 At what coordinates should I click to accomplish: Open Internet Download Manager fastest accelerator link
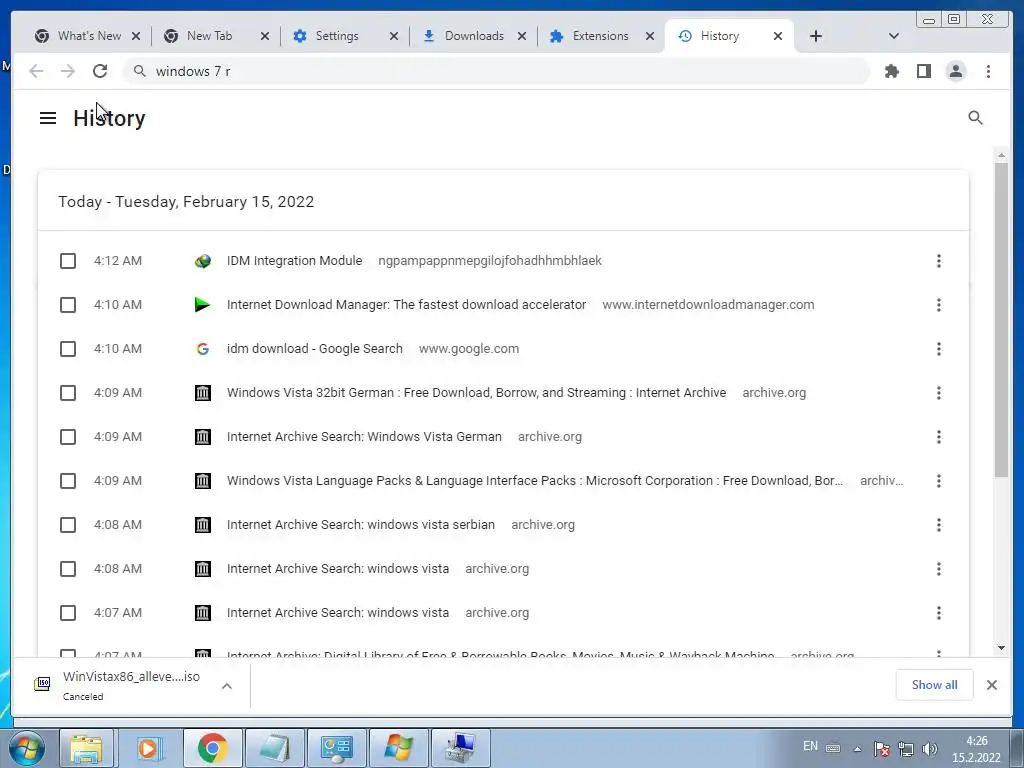(406, 304)
